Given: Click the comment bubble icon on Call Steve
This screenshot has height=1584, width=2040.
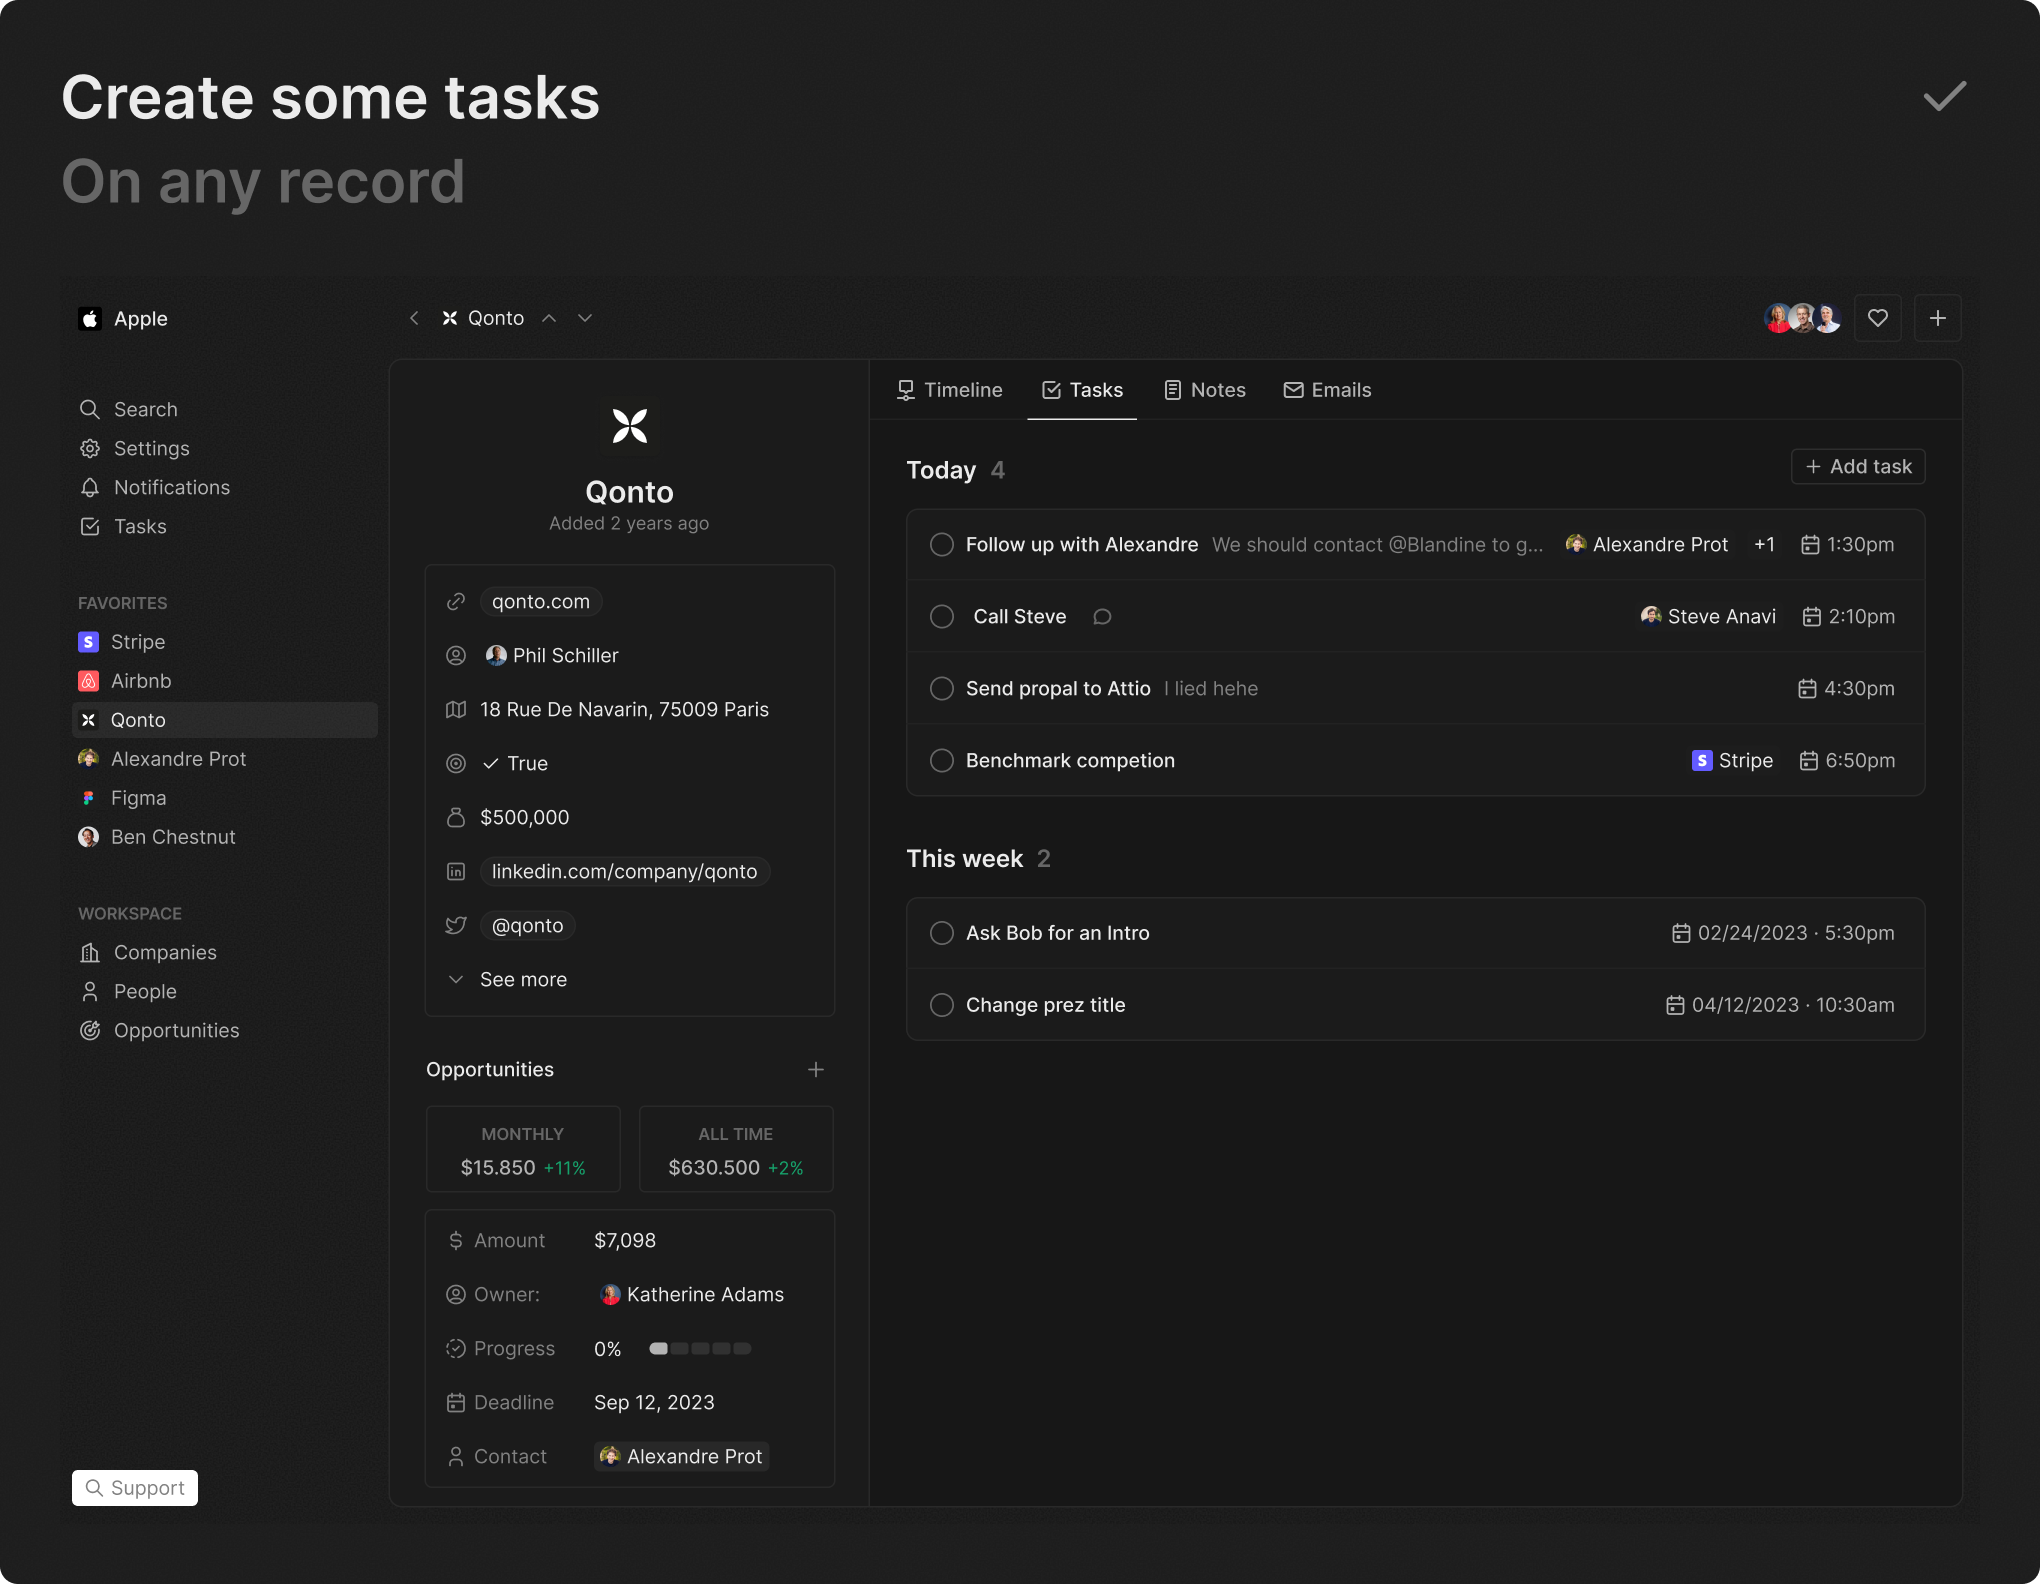Looking at the screenshot, I should coord(1102,617).
